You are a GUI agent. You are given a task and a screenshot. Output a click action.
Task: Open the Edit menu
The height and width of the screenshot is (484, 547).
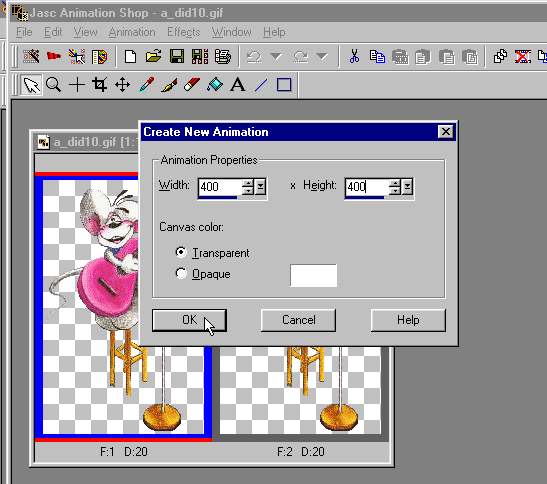[53, 32]
